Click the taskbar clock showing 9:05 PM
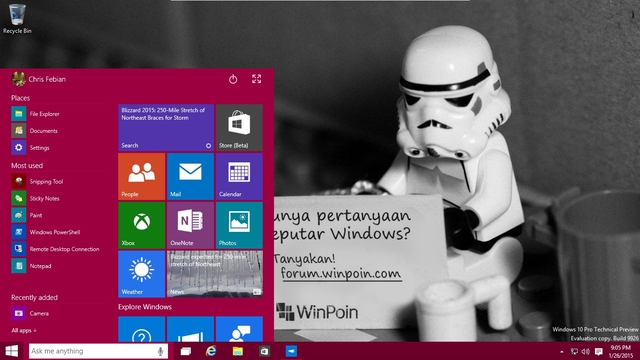 point(621,351)
